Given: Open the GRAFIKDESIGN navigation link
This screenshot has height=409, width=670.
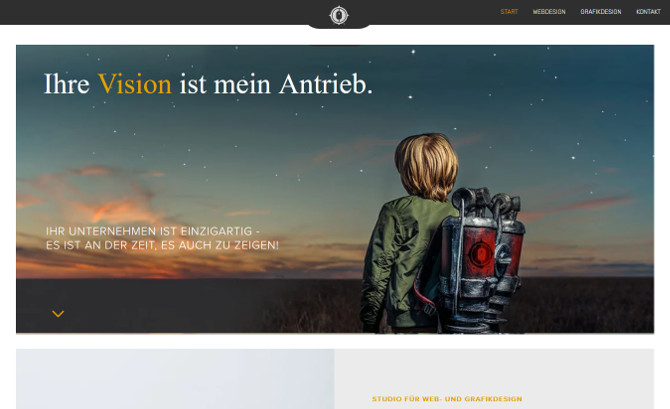Looking at the screenshot, I should click(x=601, y=12).
